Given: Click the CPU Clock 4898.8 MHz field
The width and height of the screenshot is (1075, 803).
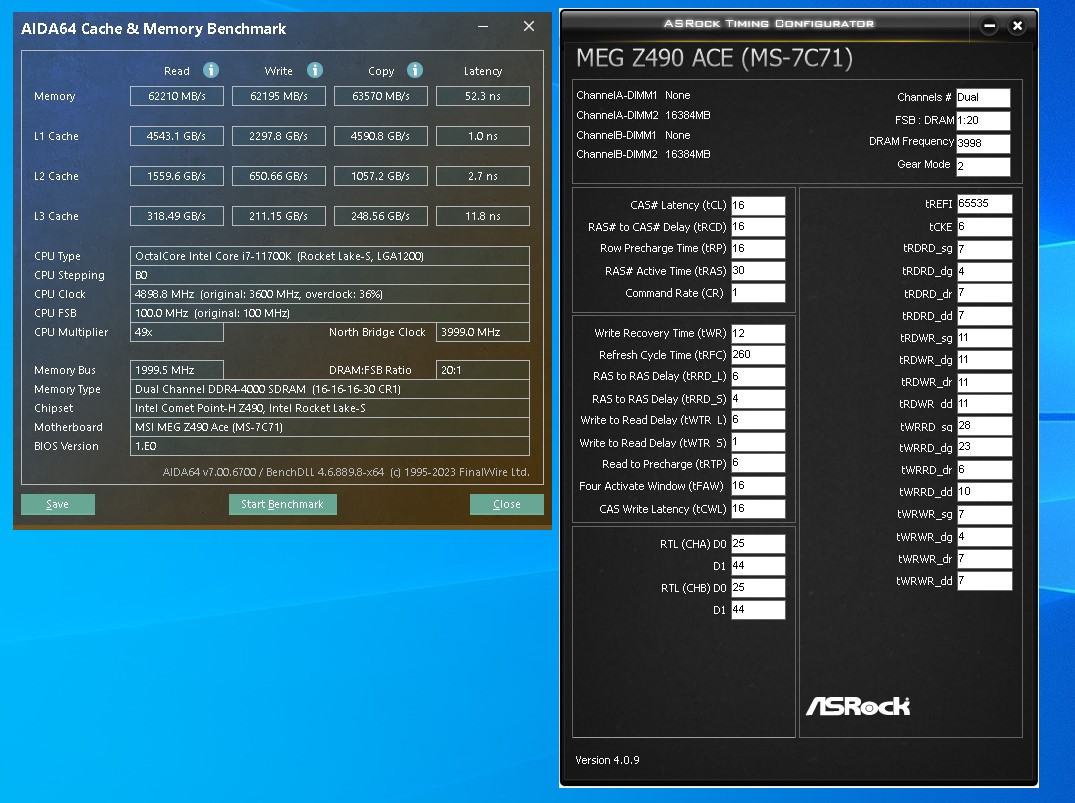Looking at the screenshot, I should (330, 294).
